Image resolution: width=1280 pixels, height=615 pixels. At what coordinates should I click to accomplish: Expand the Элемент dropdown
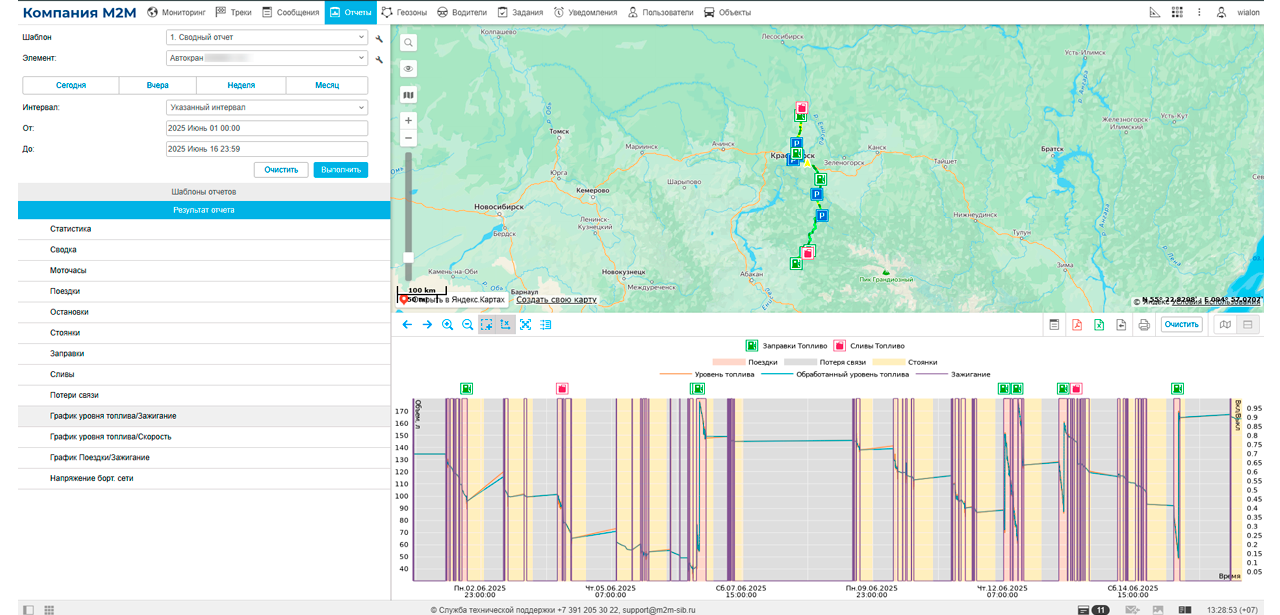[x=267, y=59]
